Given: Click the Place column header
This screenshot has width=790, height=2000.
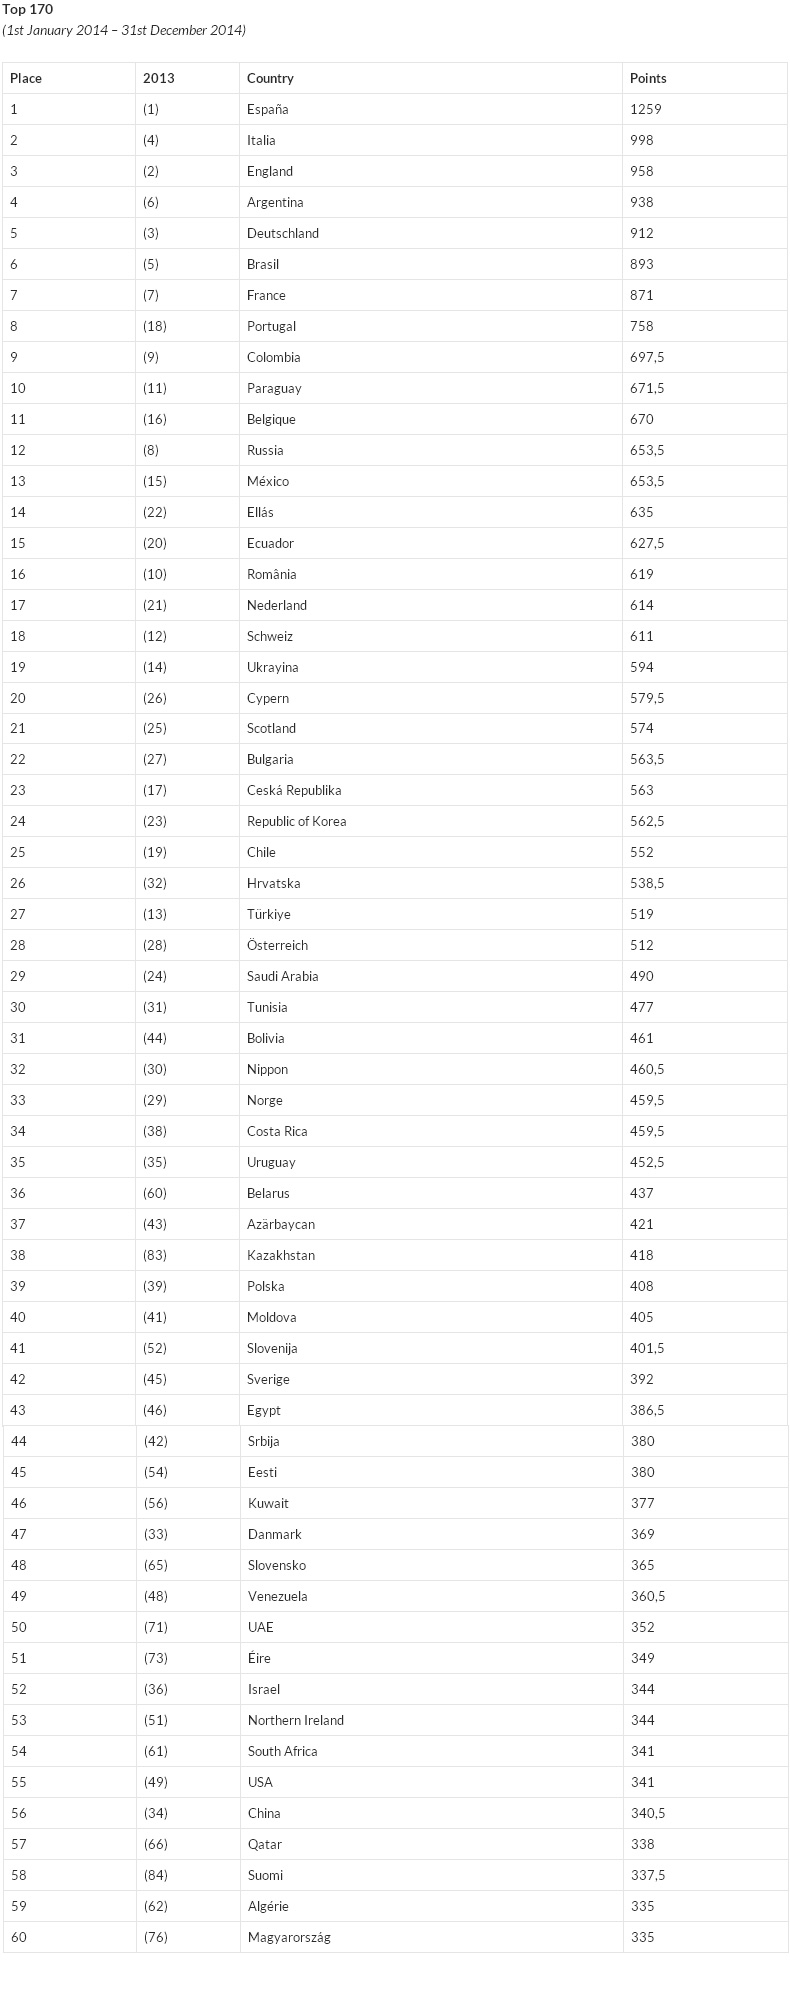Looking at the screenshot, I should pyautogui.click(x=26, y=78).
